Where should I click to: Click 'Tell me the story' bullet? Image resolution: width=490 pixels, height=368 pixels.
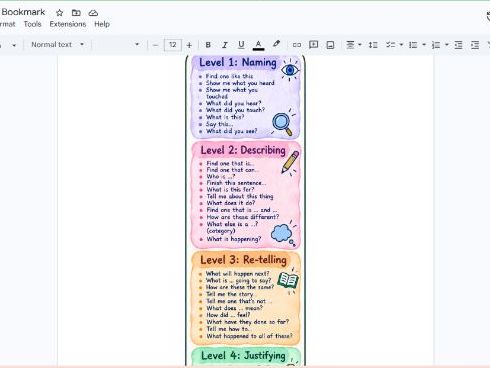(230, 294)
